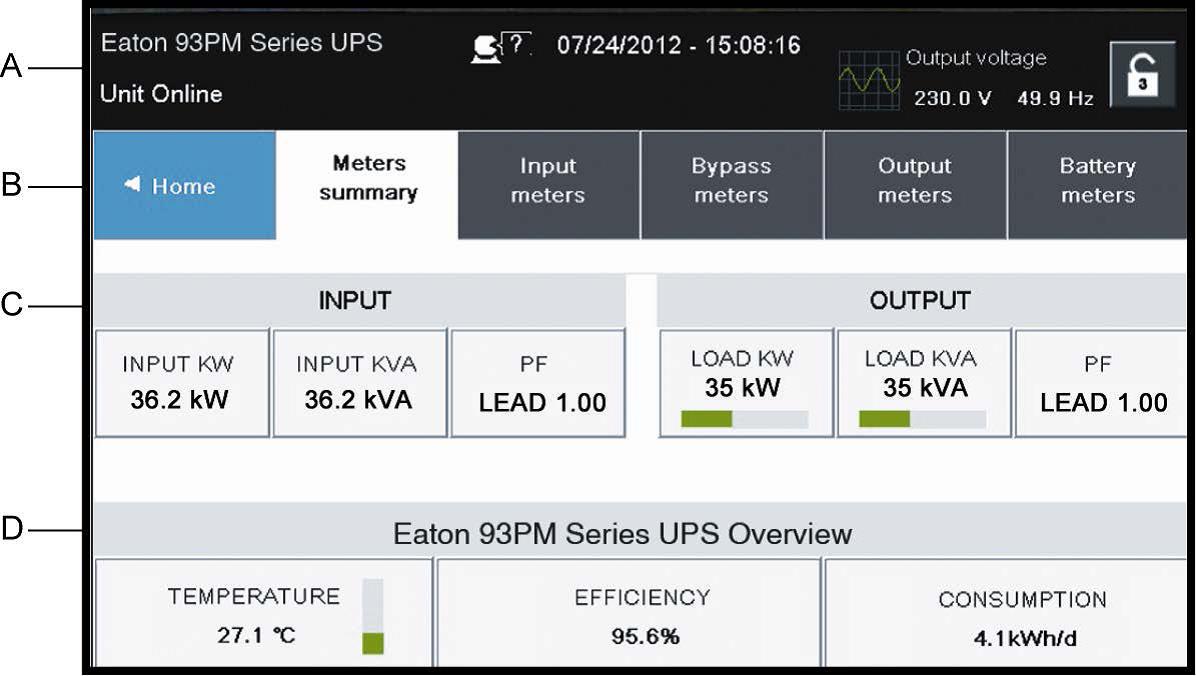This screenshot has width=1196, height=676.
Task: Select the INPUT KW tile
Action: (182, 383)
